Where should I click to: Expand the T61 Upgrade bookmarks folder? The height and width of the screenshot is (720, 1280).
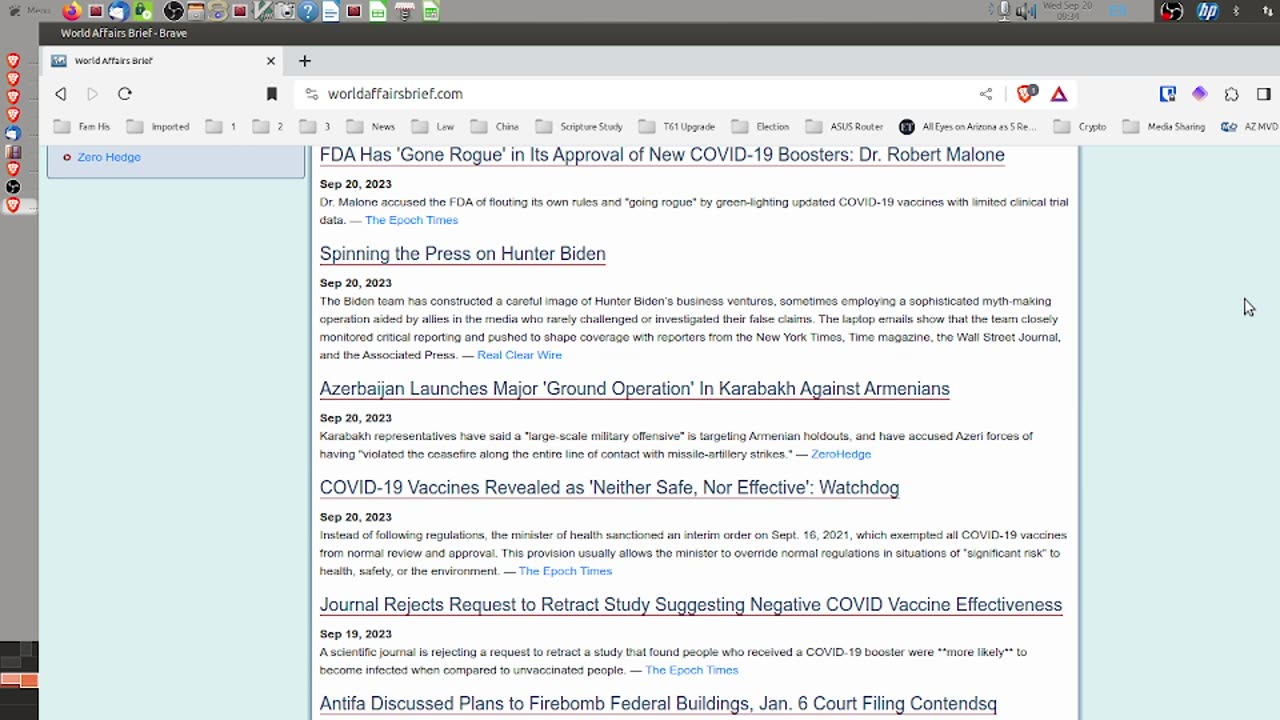click(677, 127)
